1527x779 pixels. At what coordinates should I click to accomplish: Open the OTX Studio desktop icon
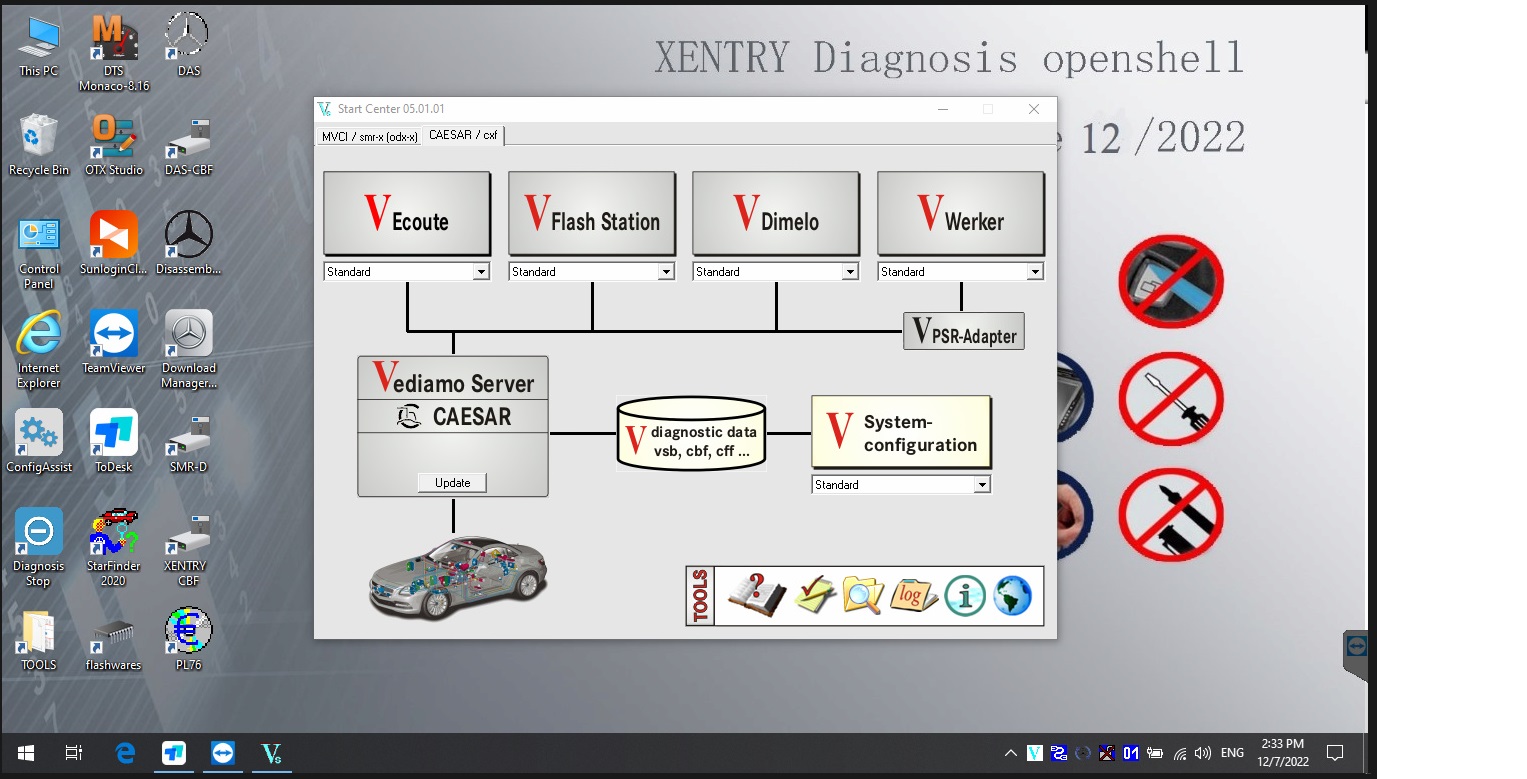114,144
